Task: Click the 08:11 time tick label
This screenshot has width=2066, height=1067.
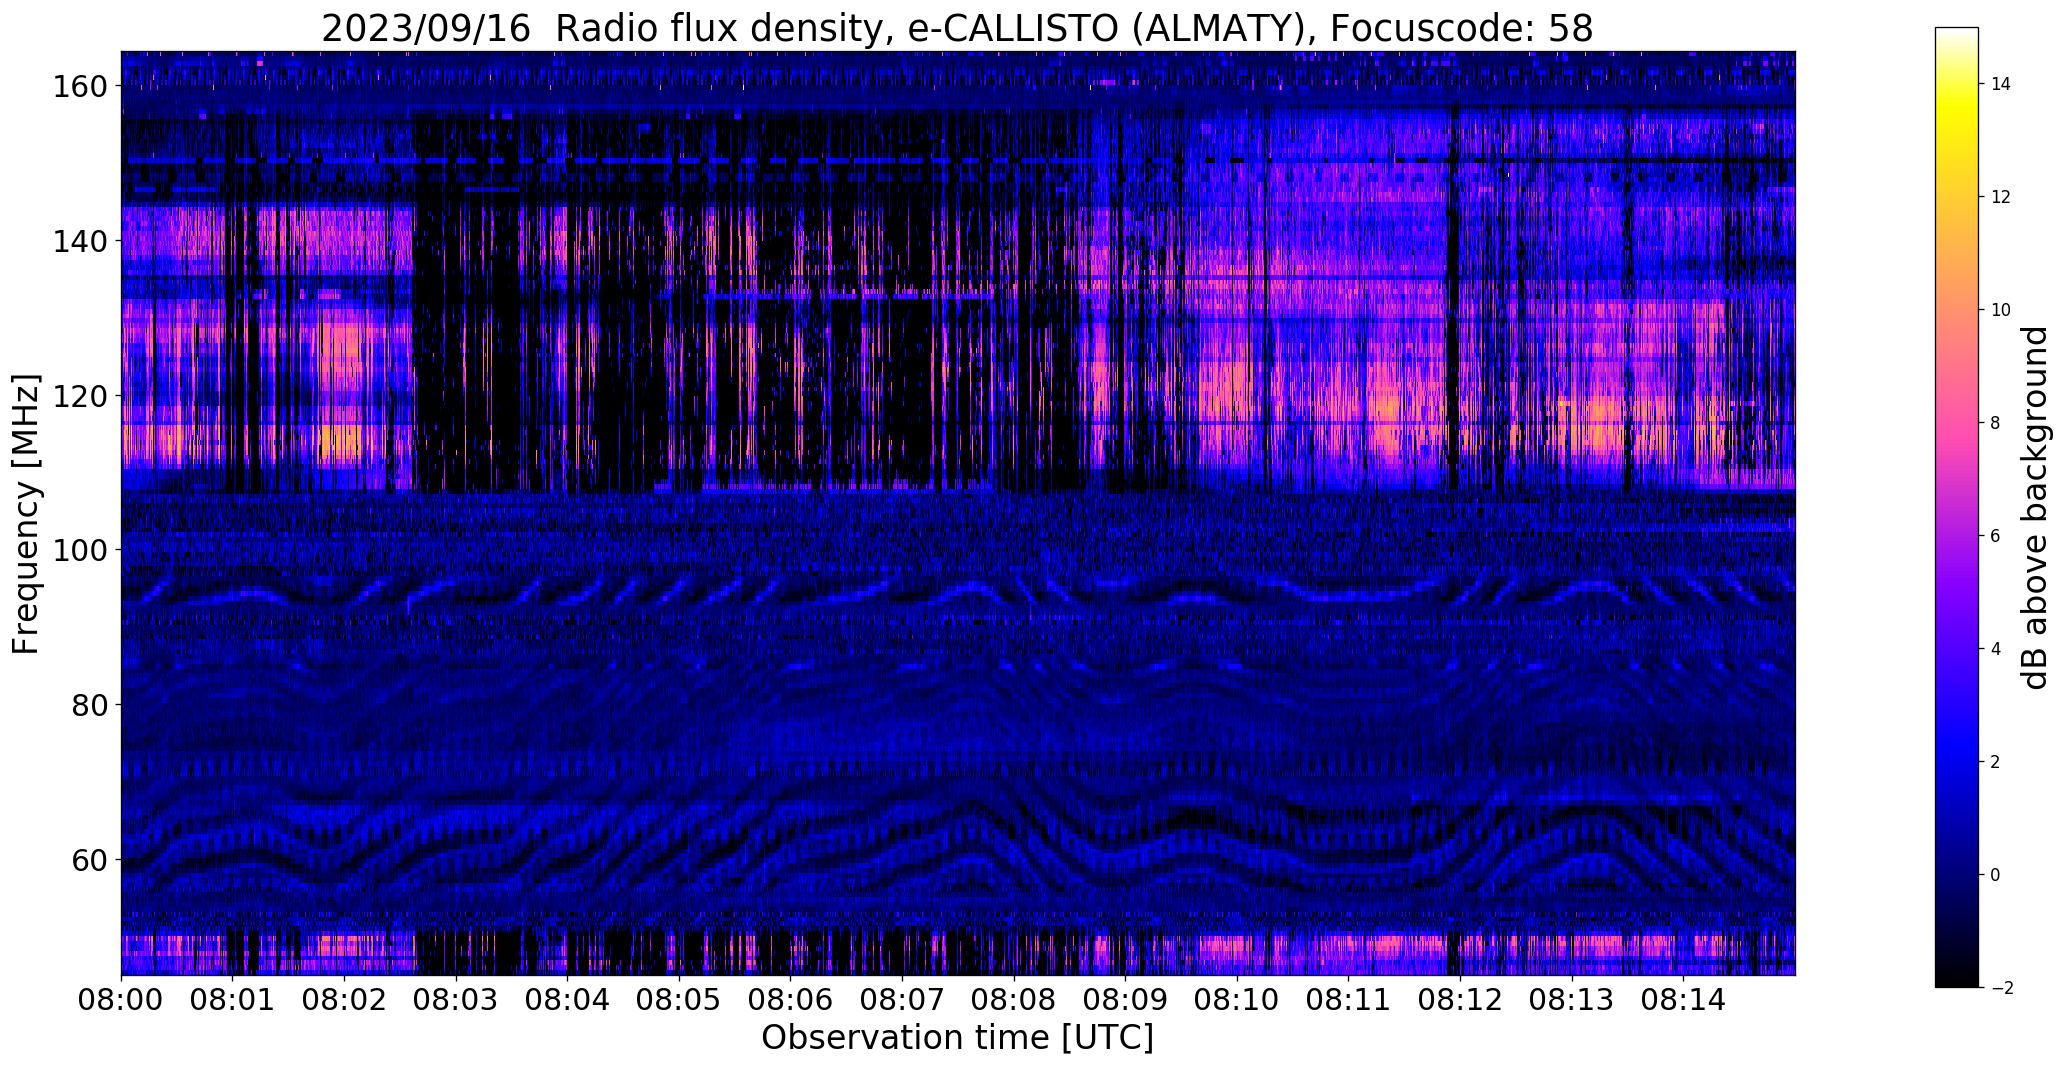Action: [1348, 1000]
